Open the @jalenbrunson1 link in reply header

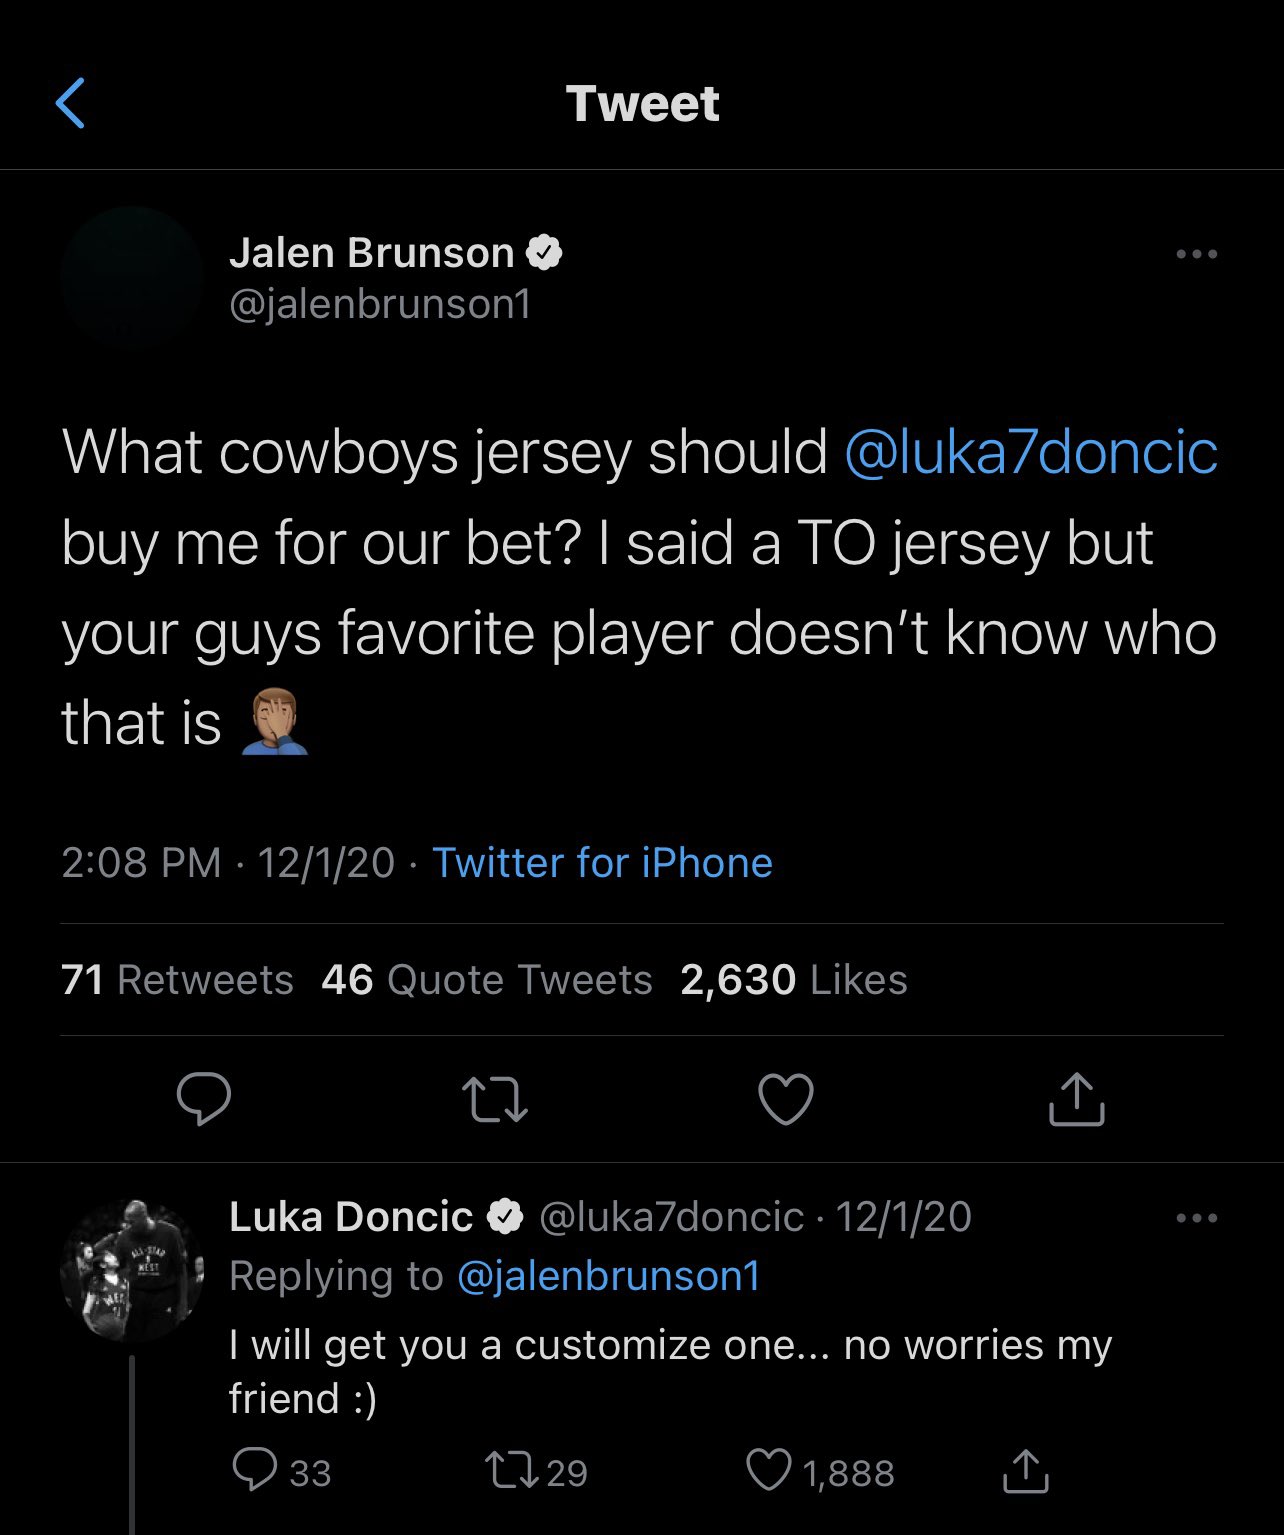[609, 1276]
